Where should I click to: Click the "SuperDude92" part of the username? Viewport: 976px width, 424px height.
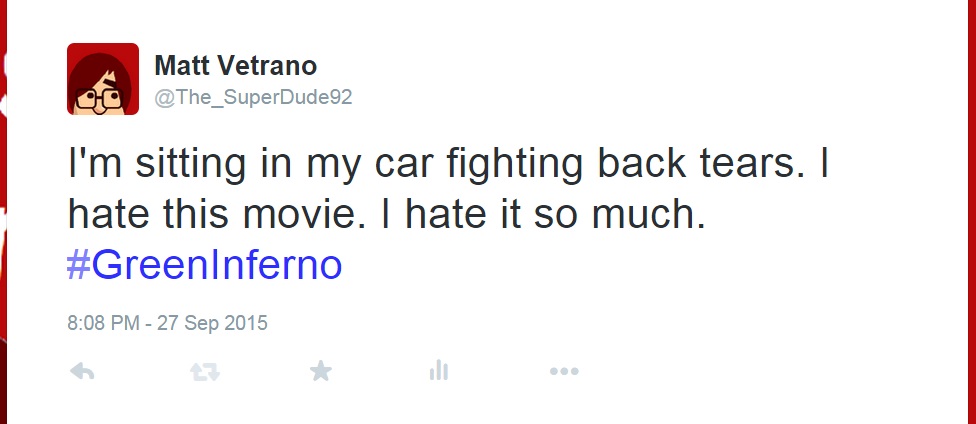[x=296, y=96]
